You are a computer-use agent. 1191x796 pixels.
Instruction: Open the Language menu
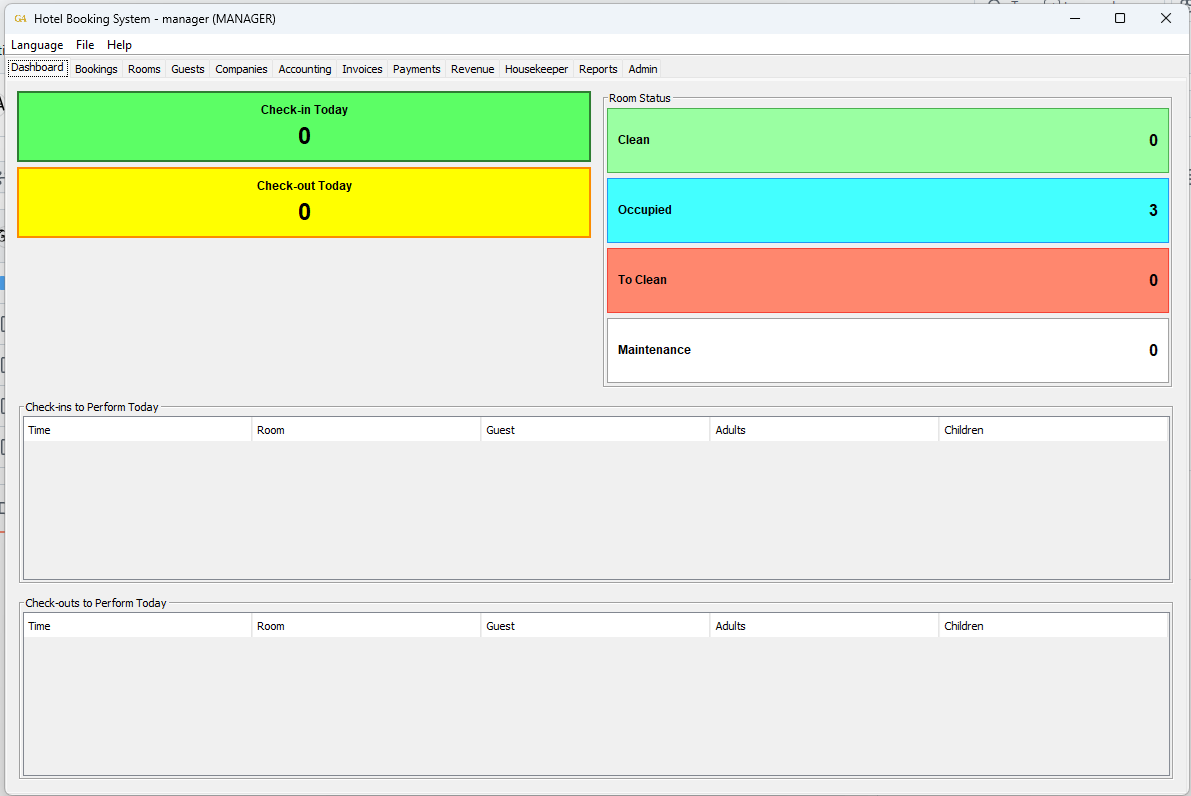click(x=37, y=45)
